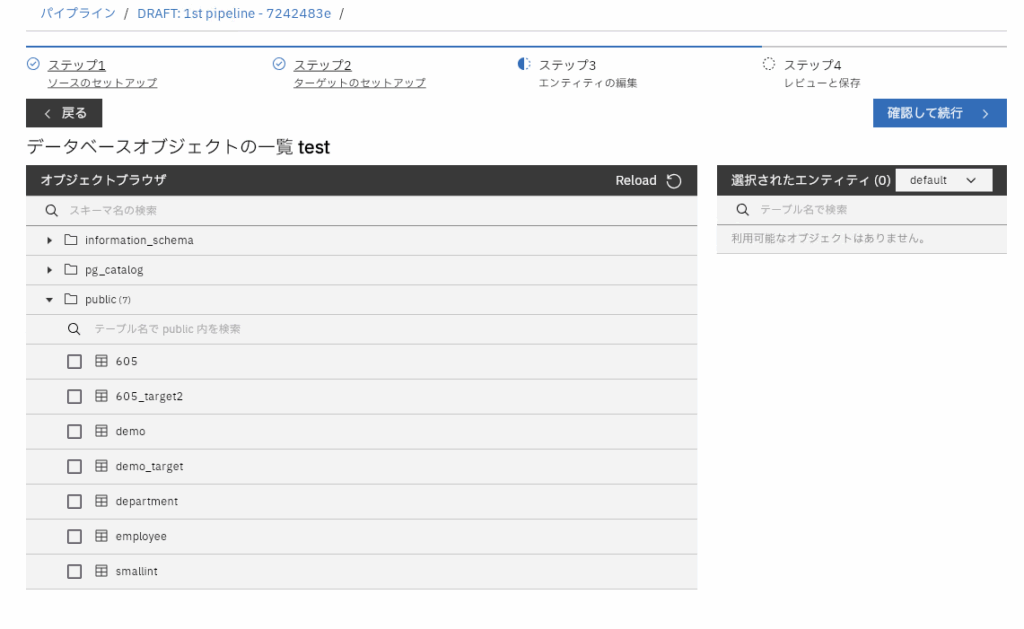The width and height of the screenshot is (1024, 629).
Task: Click the 戻る back button
Action: (64, 113)
